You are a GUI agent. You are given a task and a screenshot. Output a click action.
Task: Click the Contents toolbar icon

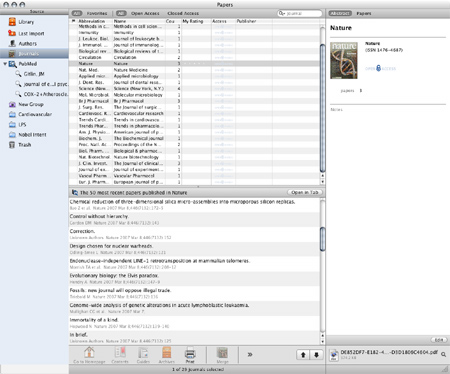coord(120,355)
